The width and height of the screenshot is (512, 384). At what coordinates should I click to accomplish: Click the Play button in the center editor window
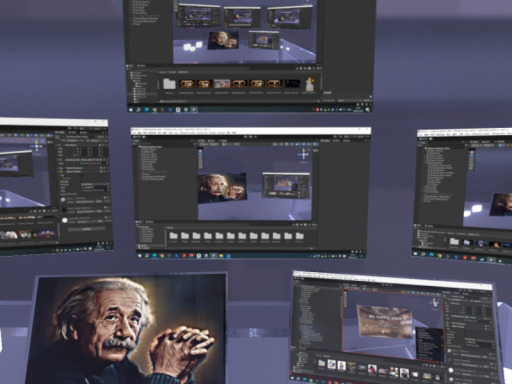click(246, 137)
